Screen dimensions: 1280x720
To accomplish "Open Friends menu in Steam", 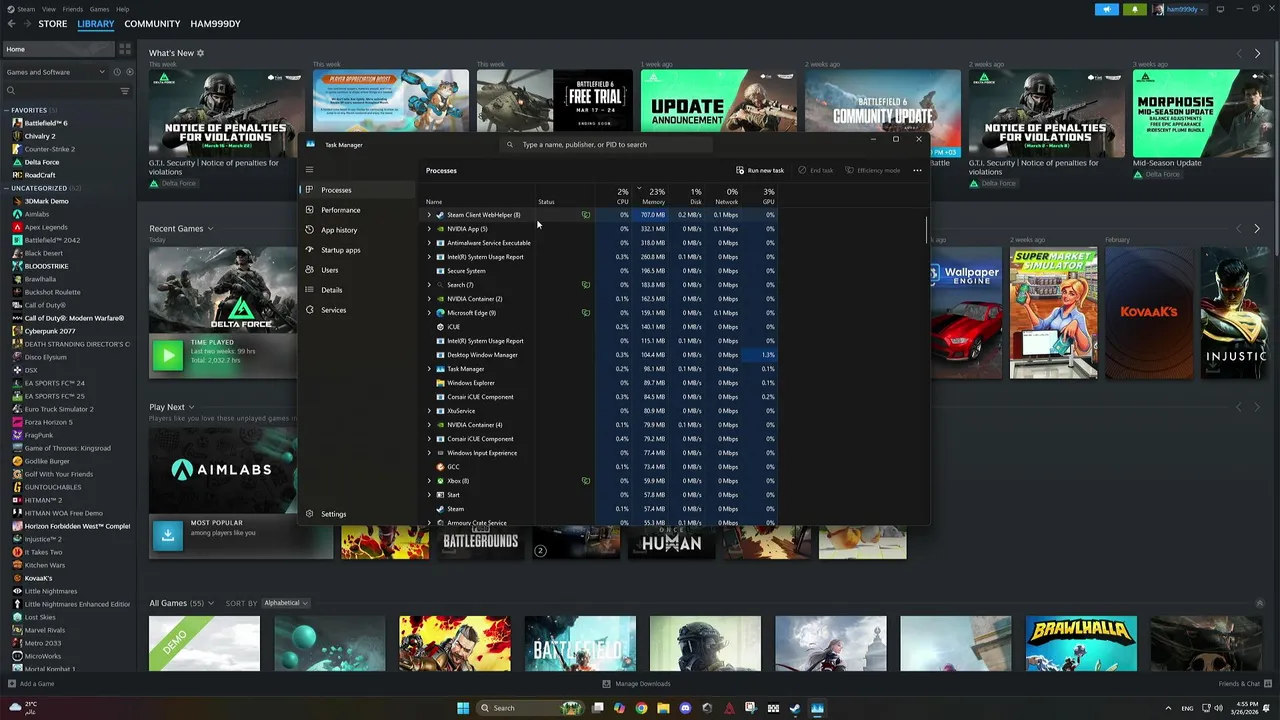I will 73,9.
